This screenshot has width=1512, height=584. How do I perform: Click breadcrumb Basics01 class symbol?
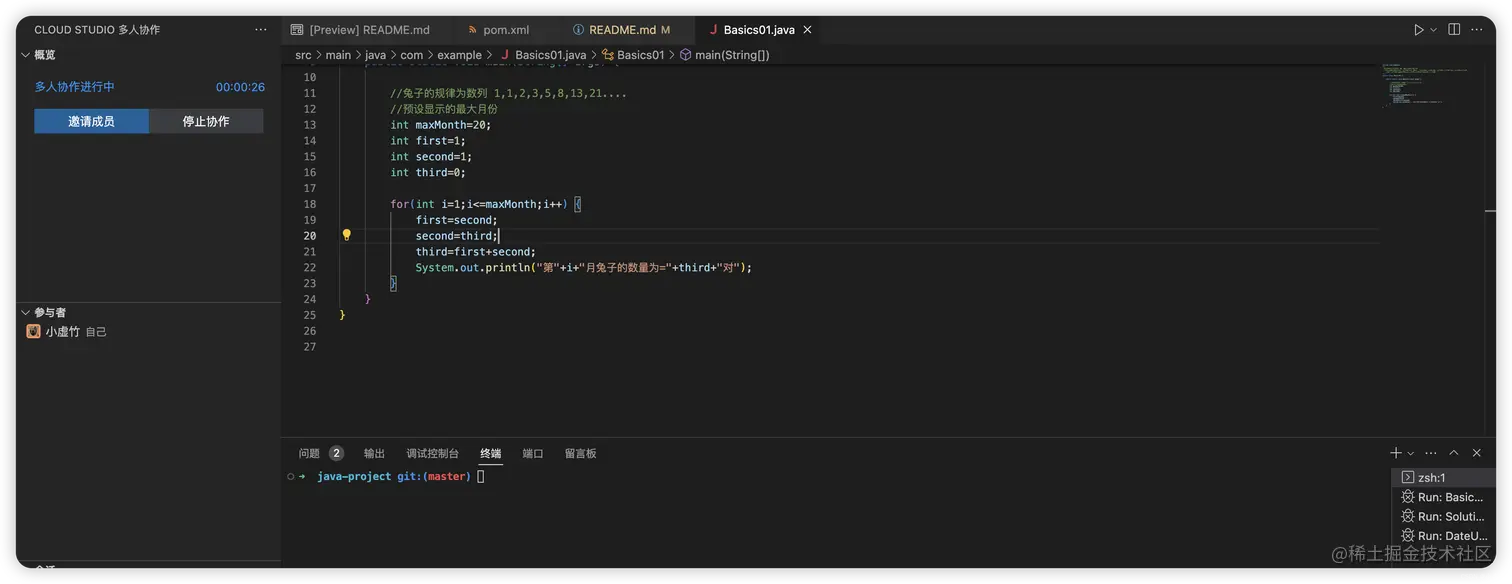pyautogui.click(x=633, y=55)
